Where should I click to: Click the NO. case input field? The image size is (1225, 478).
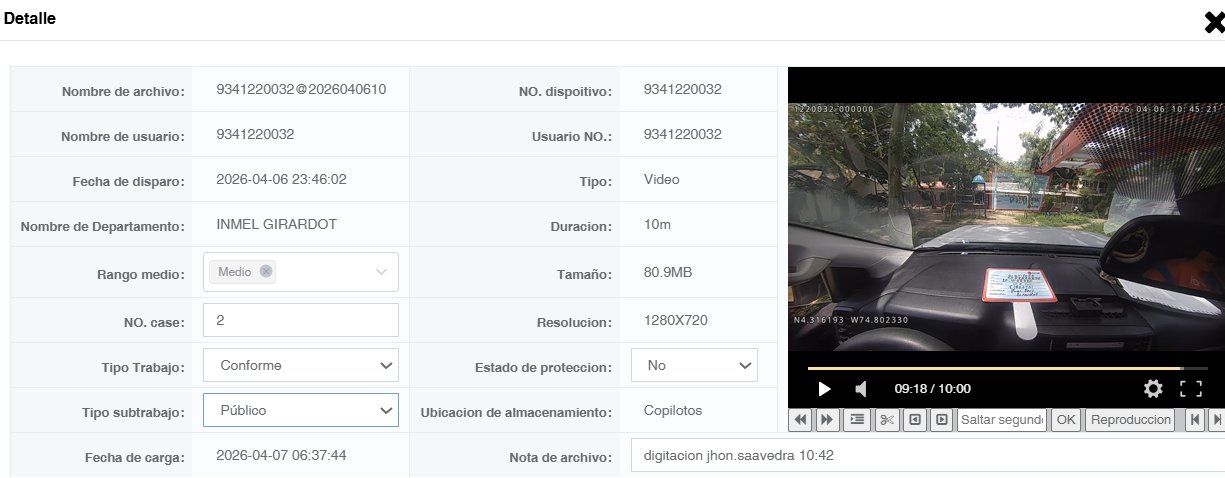click(x=301, y=320)
